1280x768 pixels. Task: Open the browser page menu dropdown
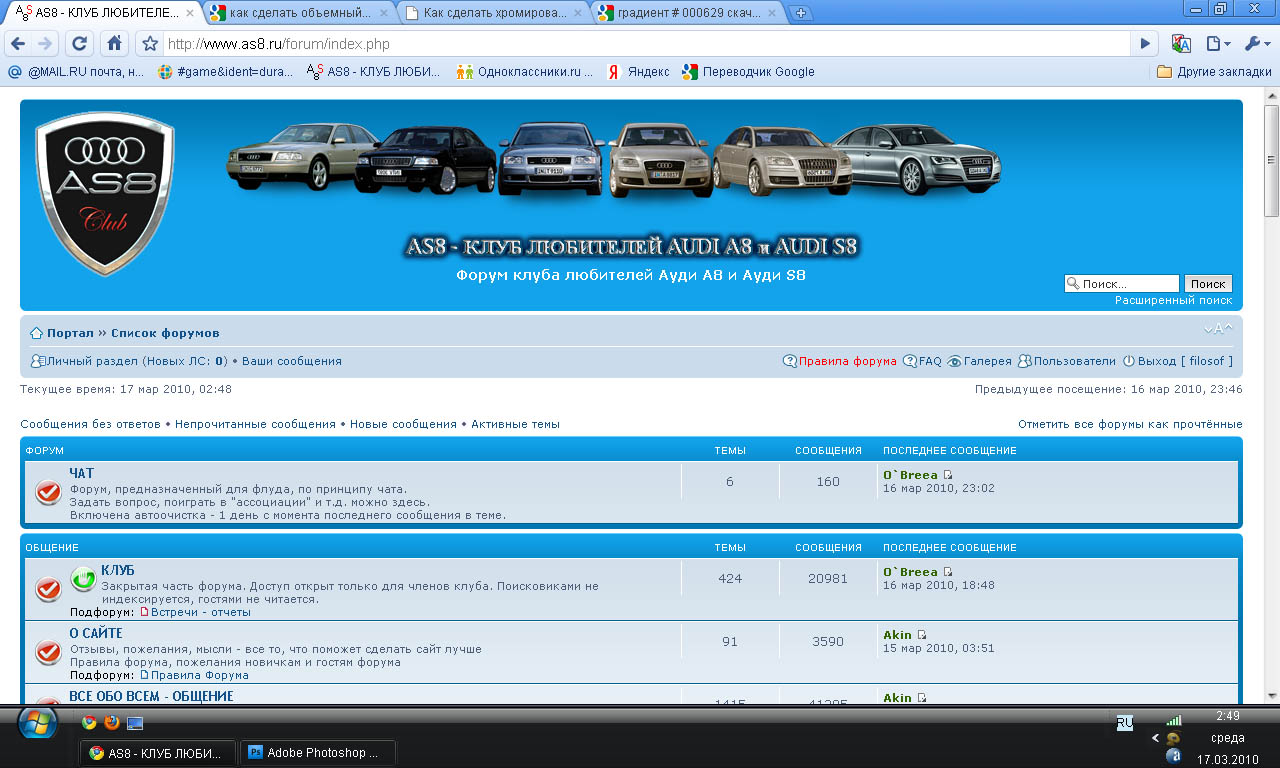coord(1217,44)
